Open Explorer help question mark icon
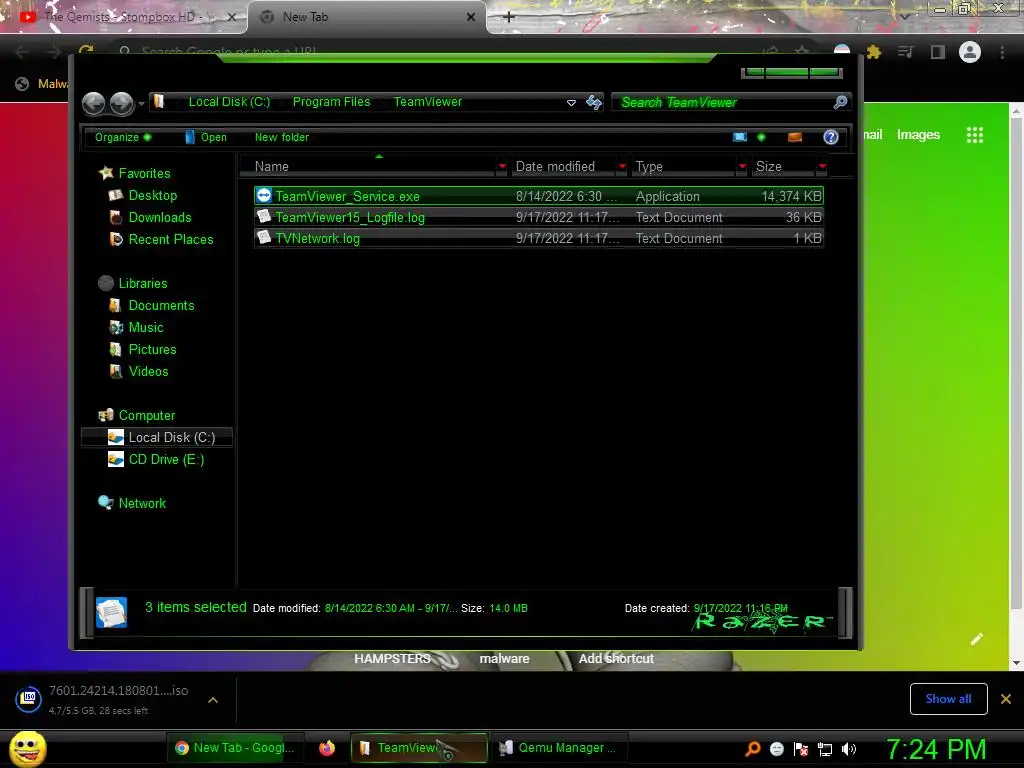This screenshot has width=1024, height=768. [831, 137]
